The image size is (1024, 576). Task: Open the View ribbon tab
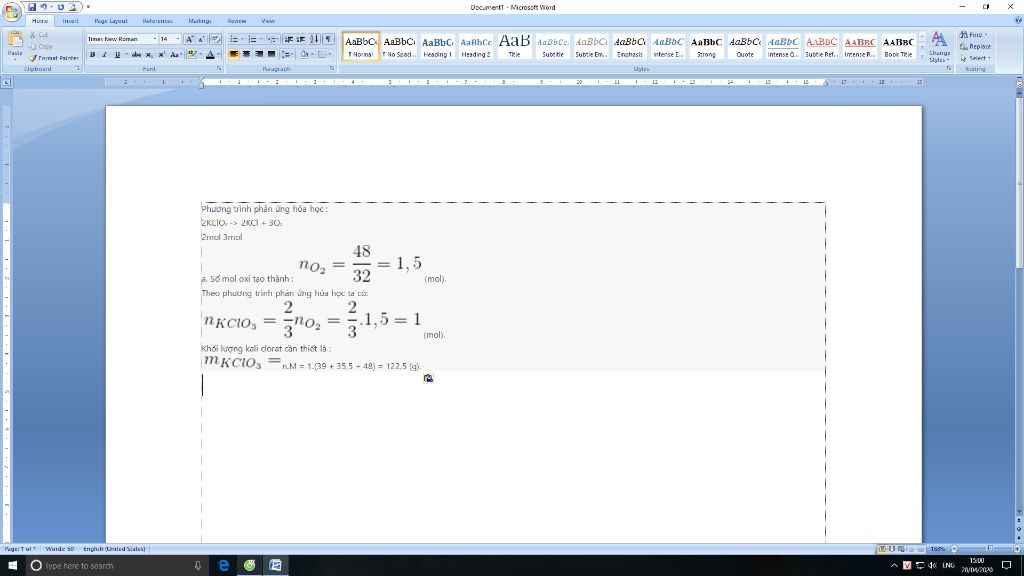pyautogui.click(x=268, y=21)
